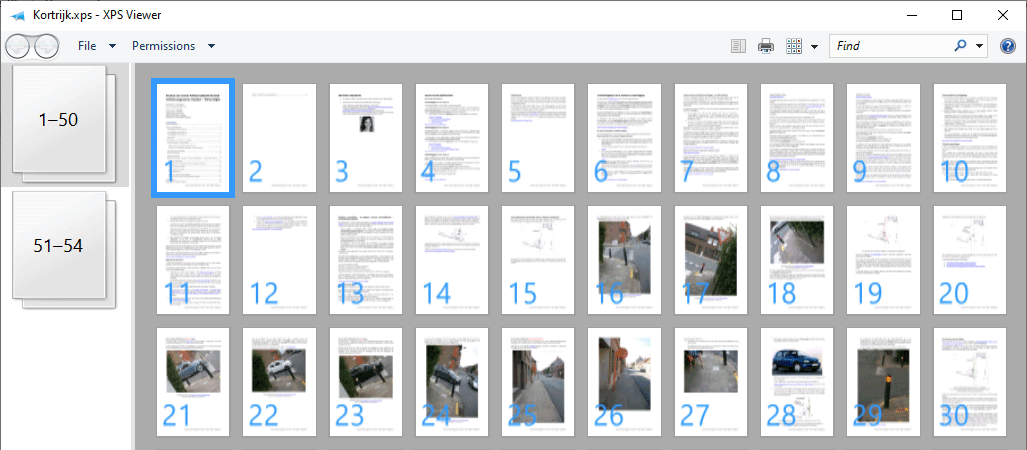Image resolution: width=1027 pixels, height=450 pixels.
Task: Open the view options arrow beside grid icon
Action: (814, 47)
